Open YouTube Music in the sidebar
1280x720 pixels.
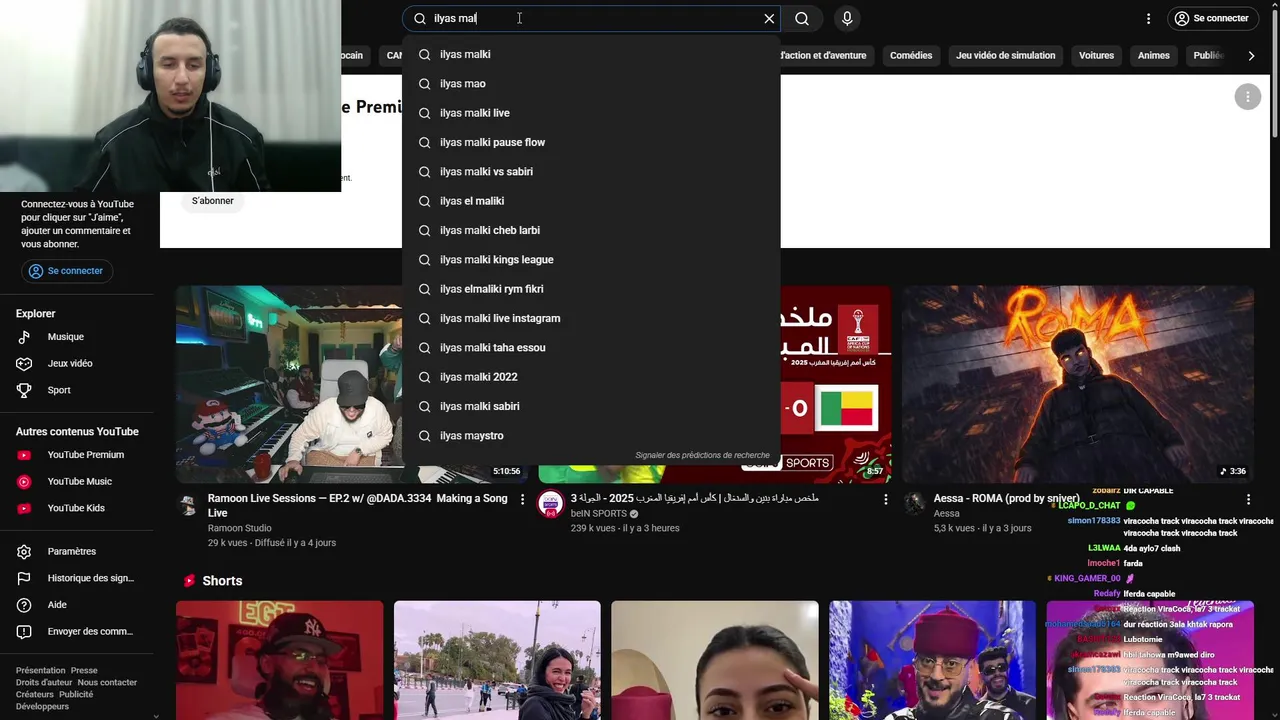77,482
